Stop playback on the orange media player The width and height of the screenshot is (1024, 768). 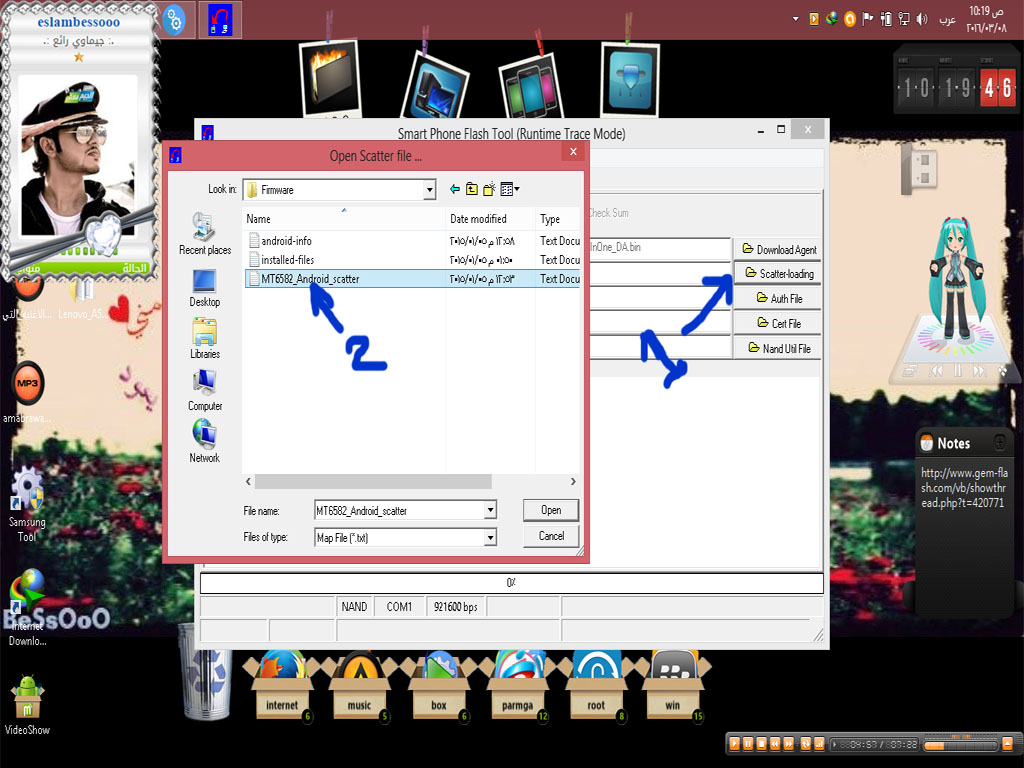point(761,744)
